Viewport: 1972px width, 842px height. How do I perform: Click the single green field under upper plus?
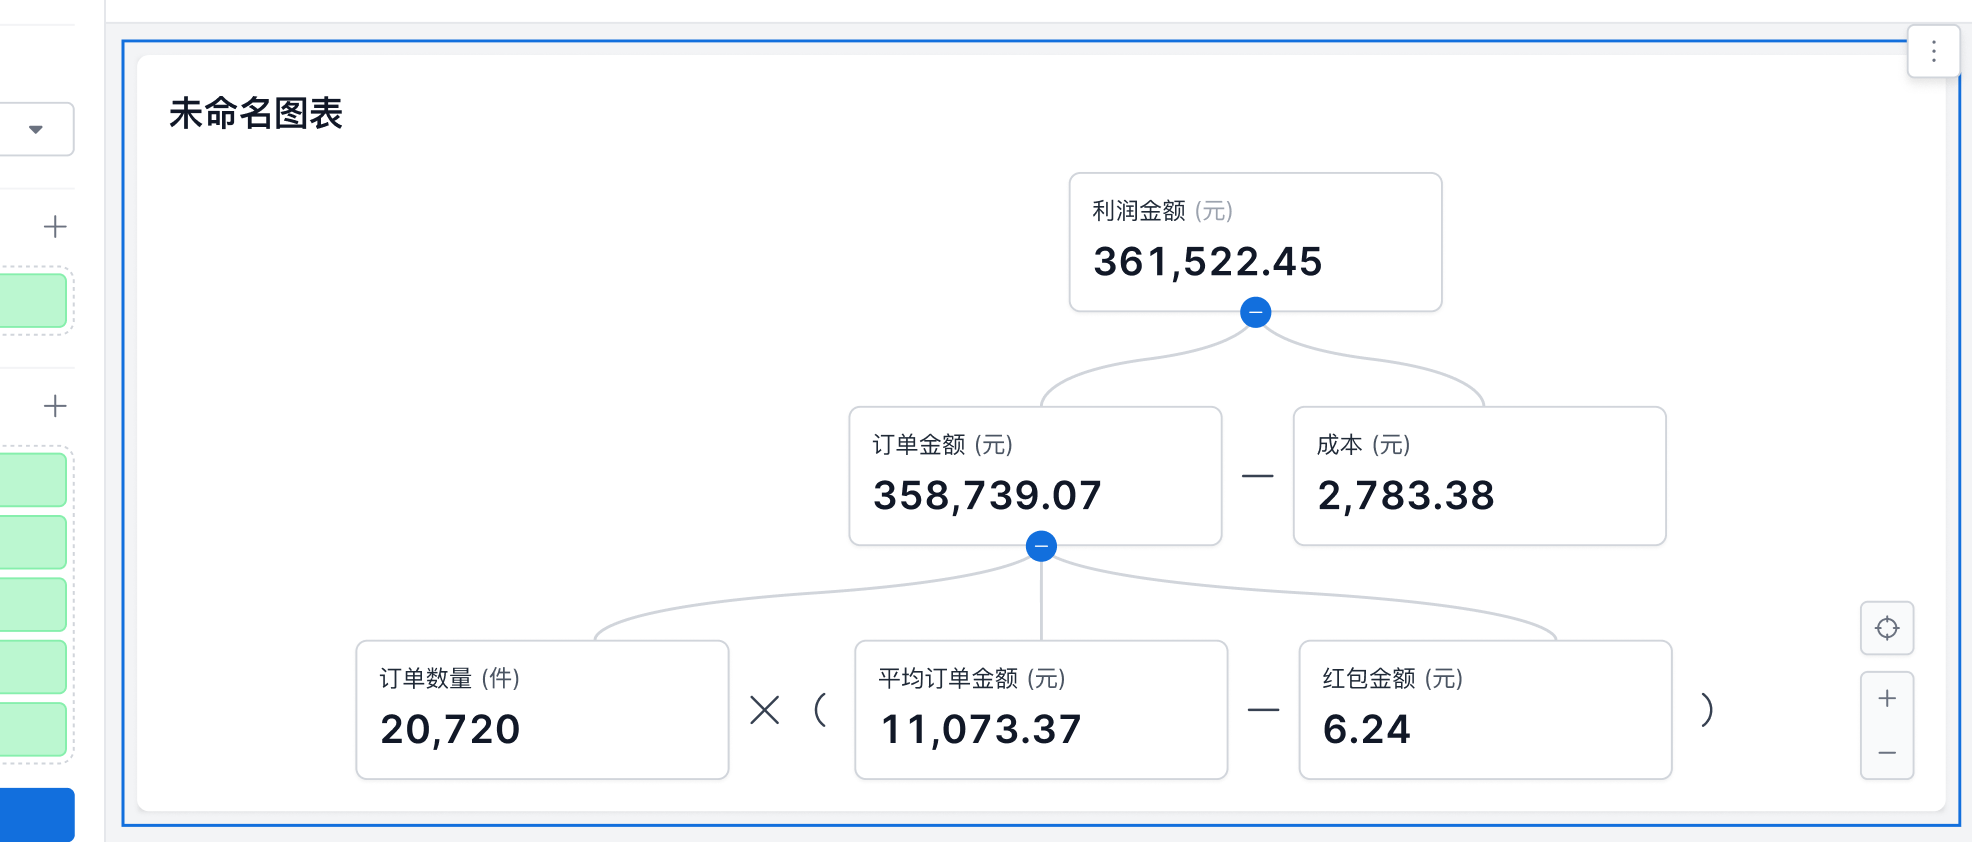click(x=32, y=301)
